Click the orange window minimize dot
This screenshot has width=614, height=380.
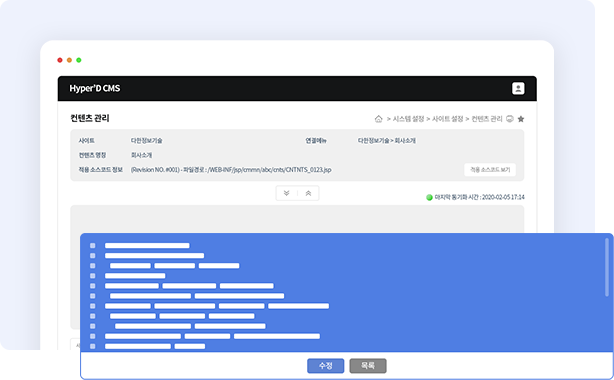click(x=69, y=60)
